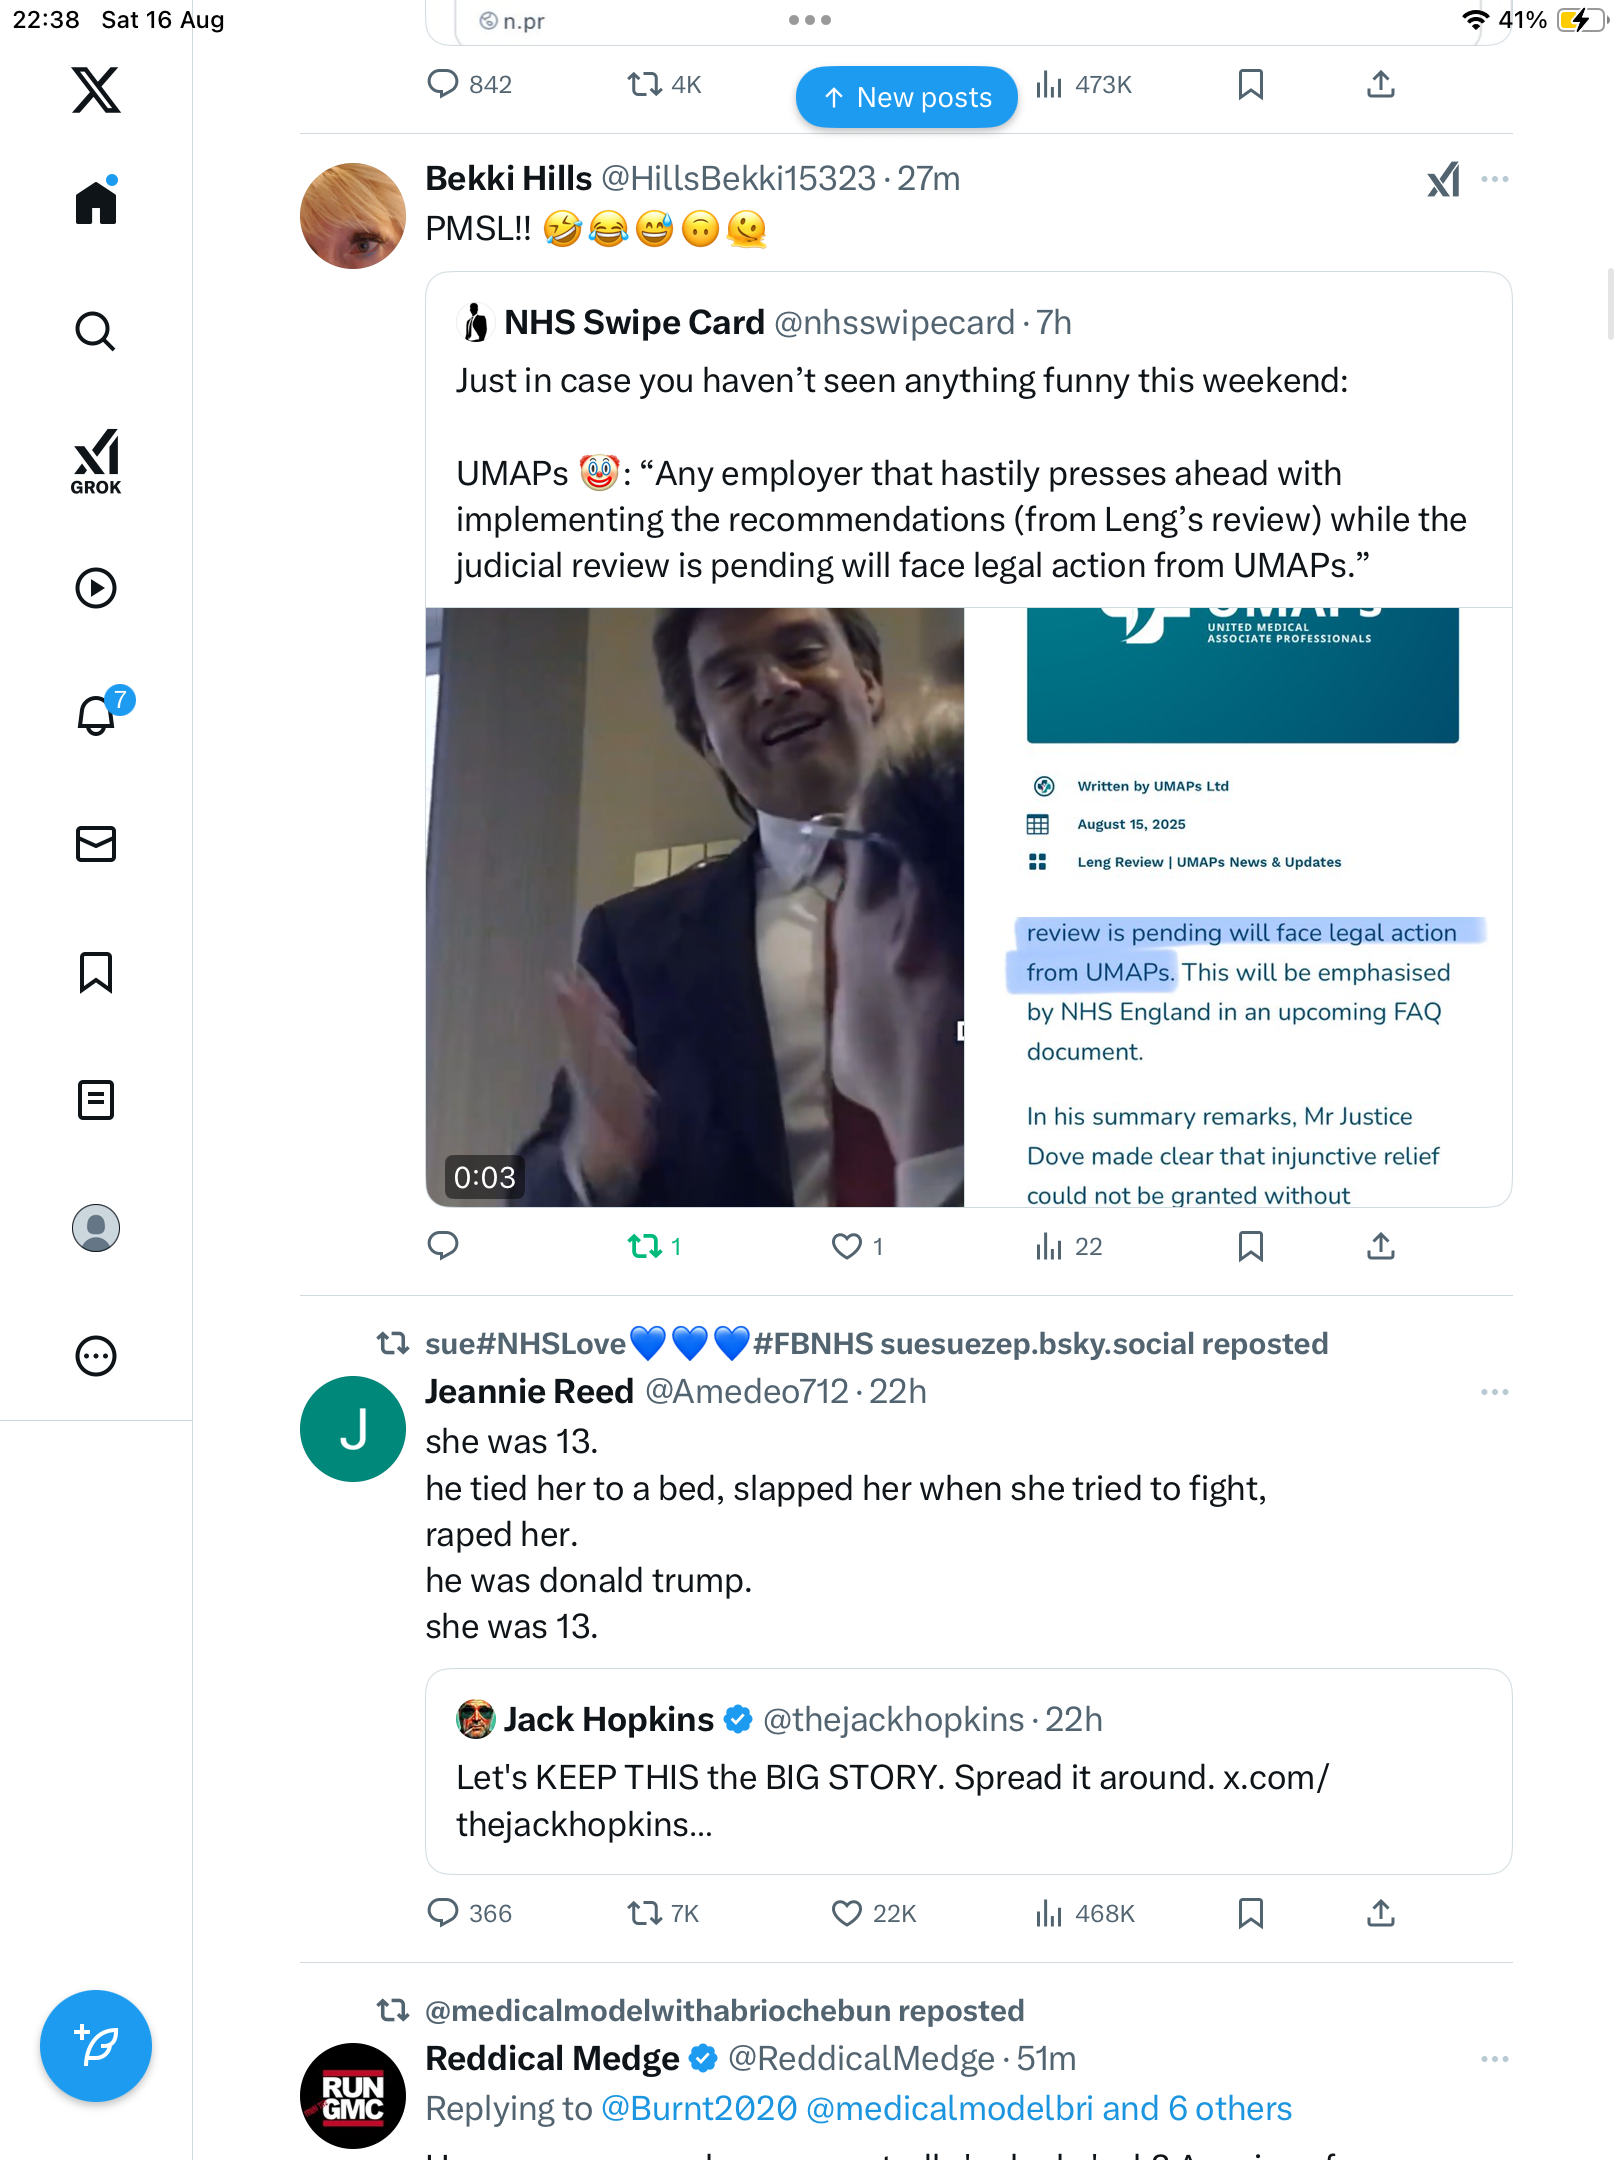
Task: Click the New posts button
Action: (907, 97)
